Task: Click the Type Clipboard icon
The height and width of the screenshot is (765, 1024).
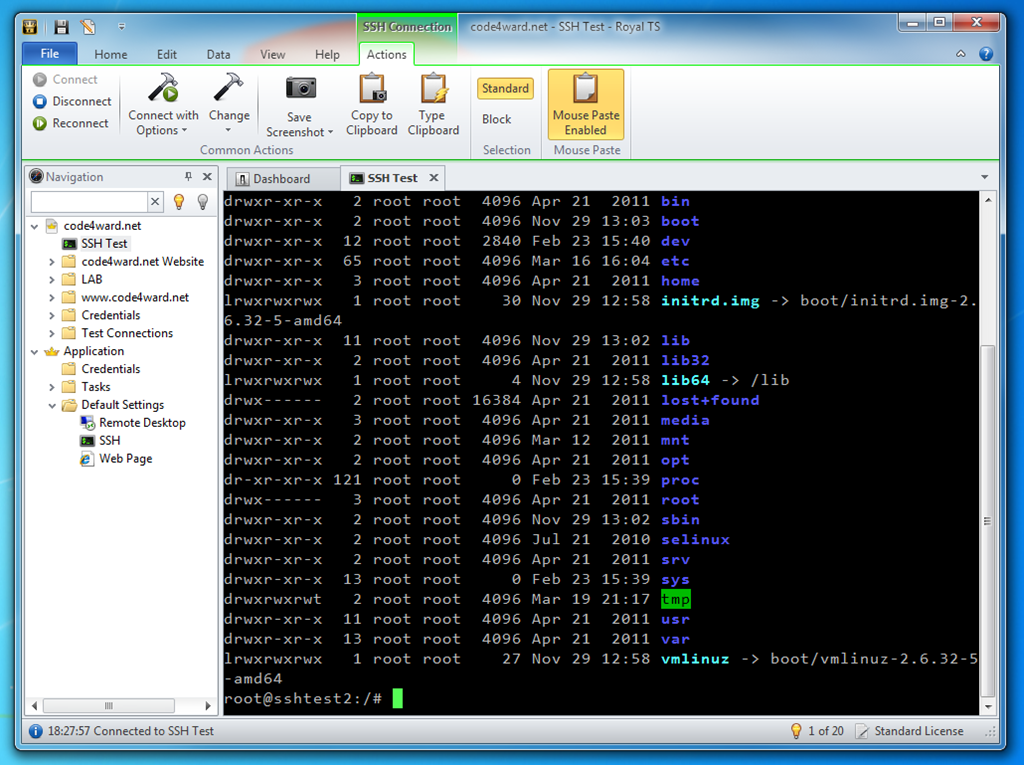Action: click(x=433, y=90)
